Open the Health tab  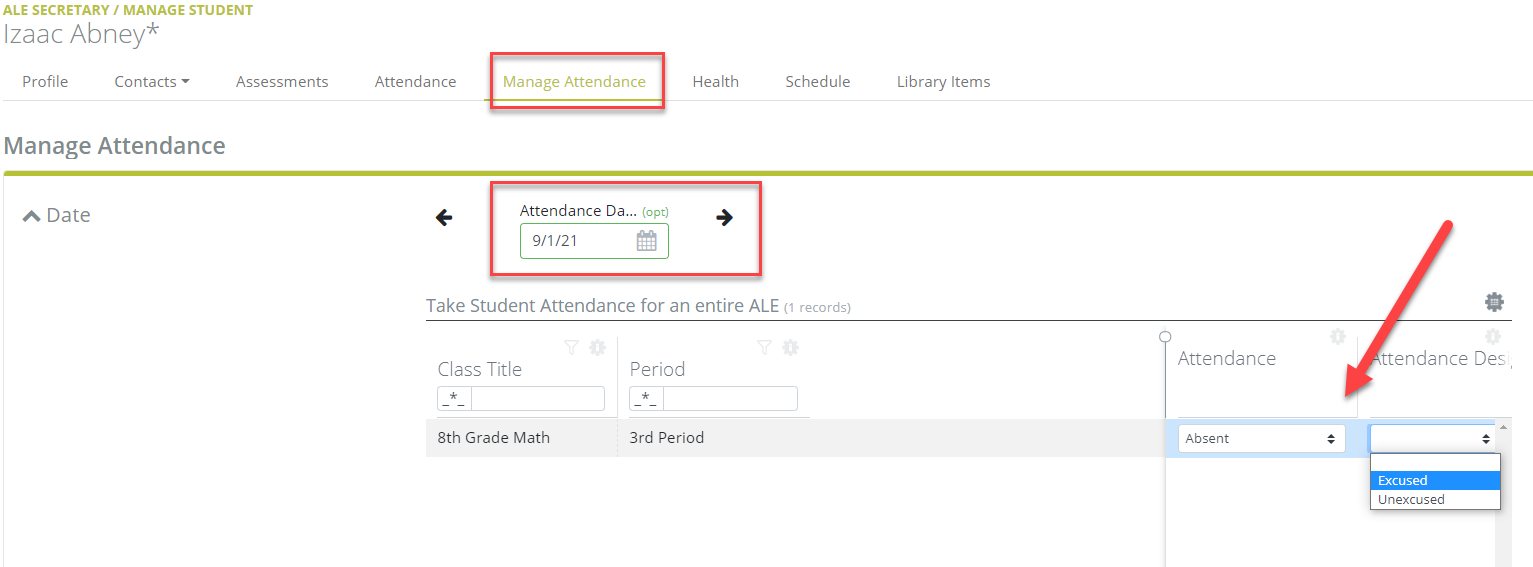click(x=715, y=82)
